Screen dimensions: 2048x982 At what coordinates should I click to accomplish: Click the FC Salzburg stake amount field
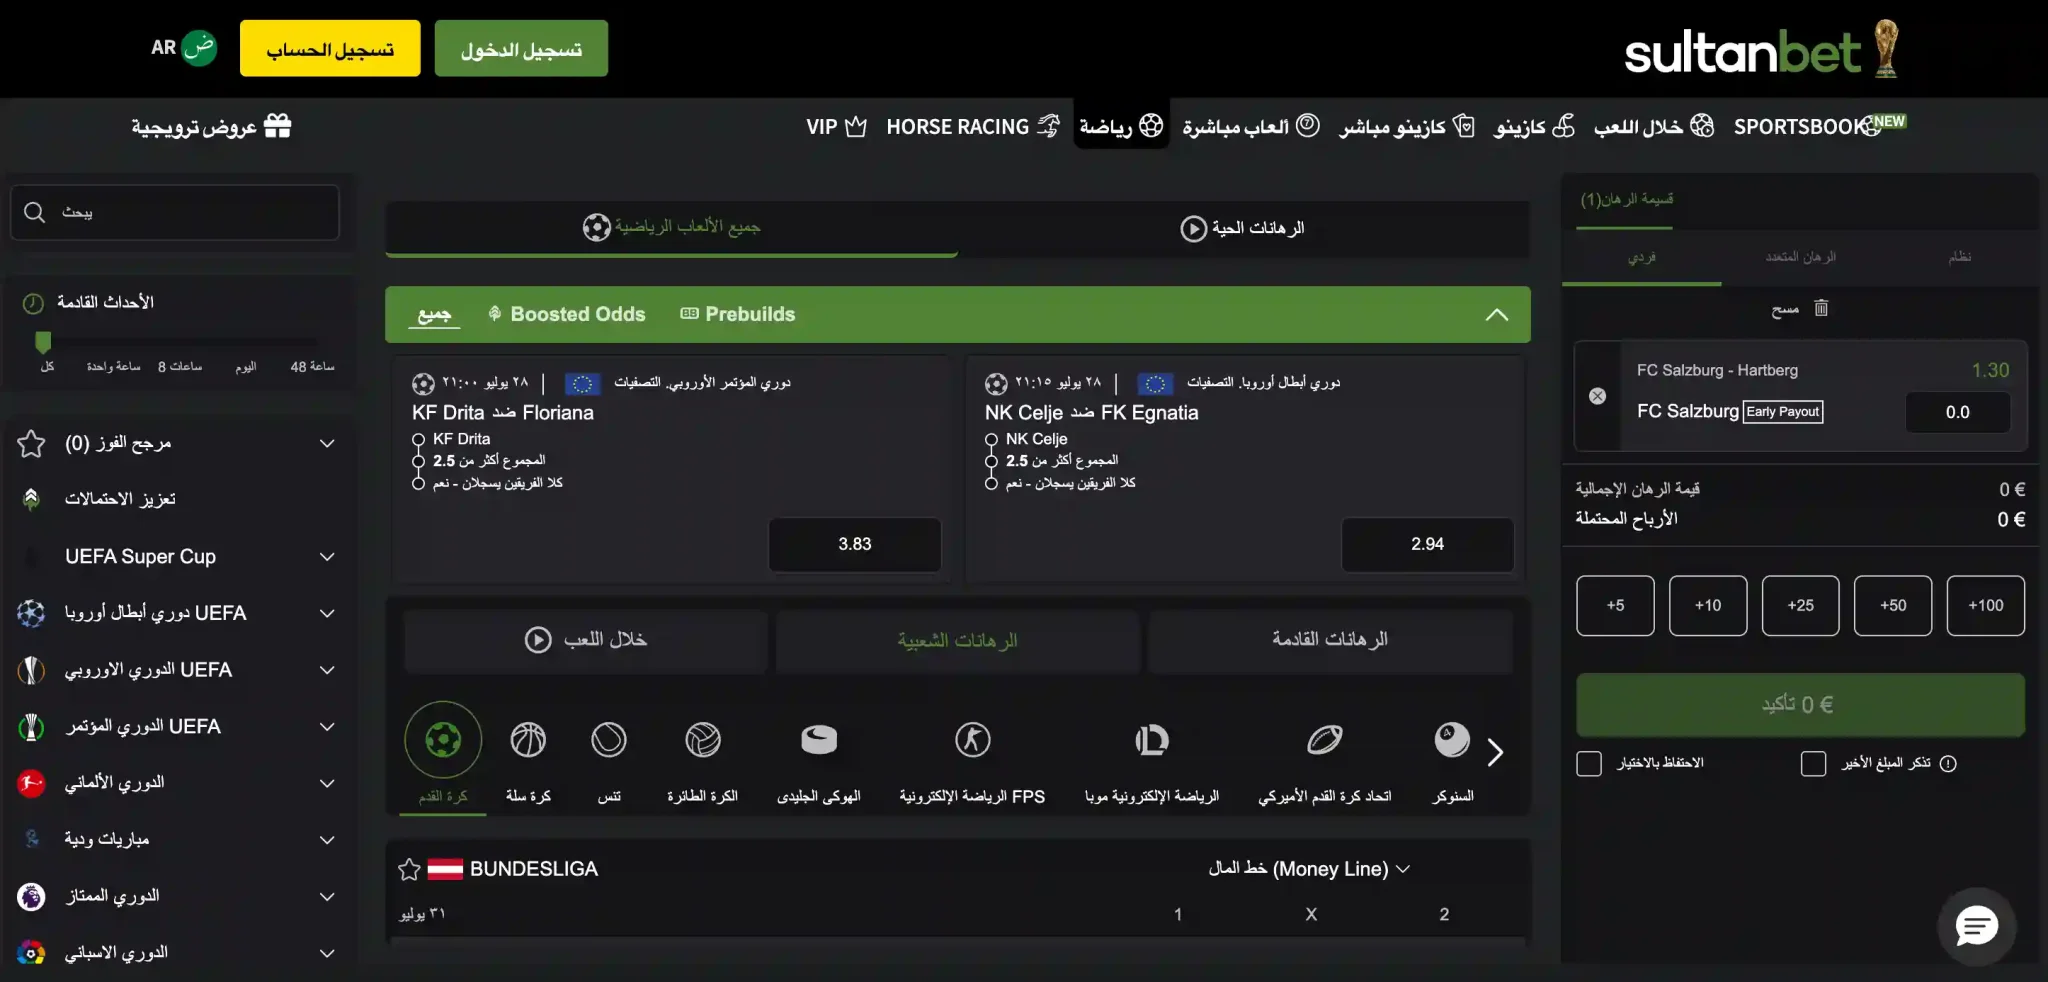click(x=1957, y=412)
